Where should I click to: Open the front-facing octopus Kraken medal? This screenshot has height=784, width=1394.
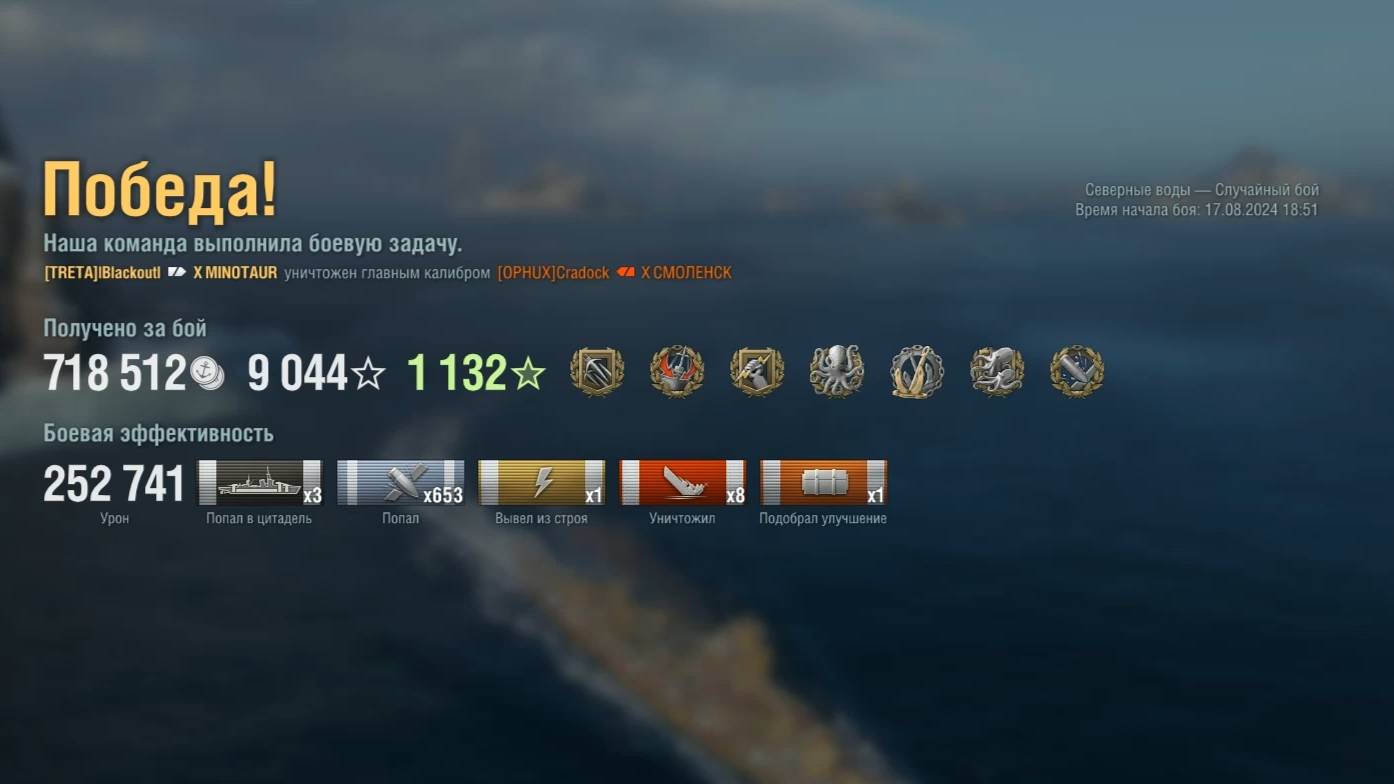coord(837,372)
